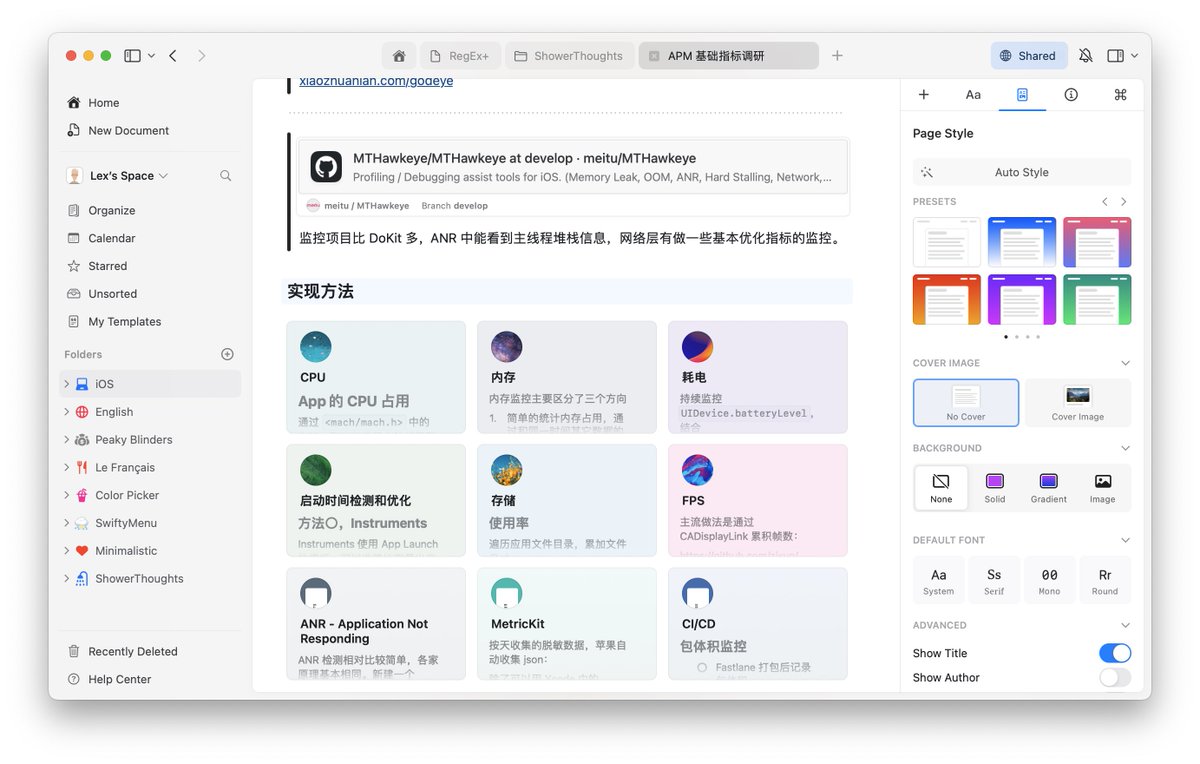Open the home tab icon
1200x764 pixels.
tap(399, 56)
